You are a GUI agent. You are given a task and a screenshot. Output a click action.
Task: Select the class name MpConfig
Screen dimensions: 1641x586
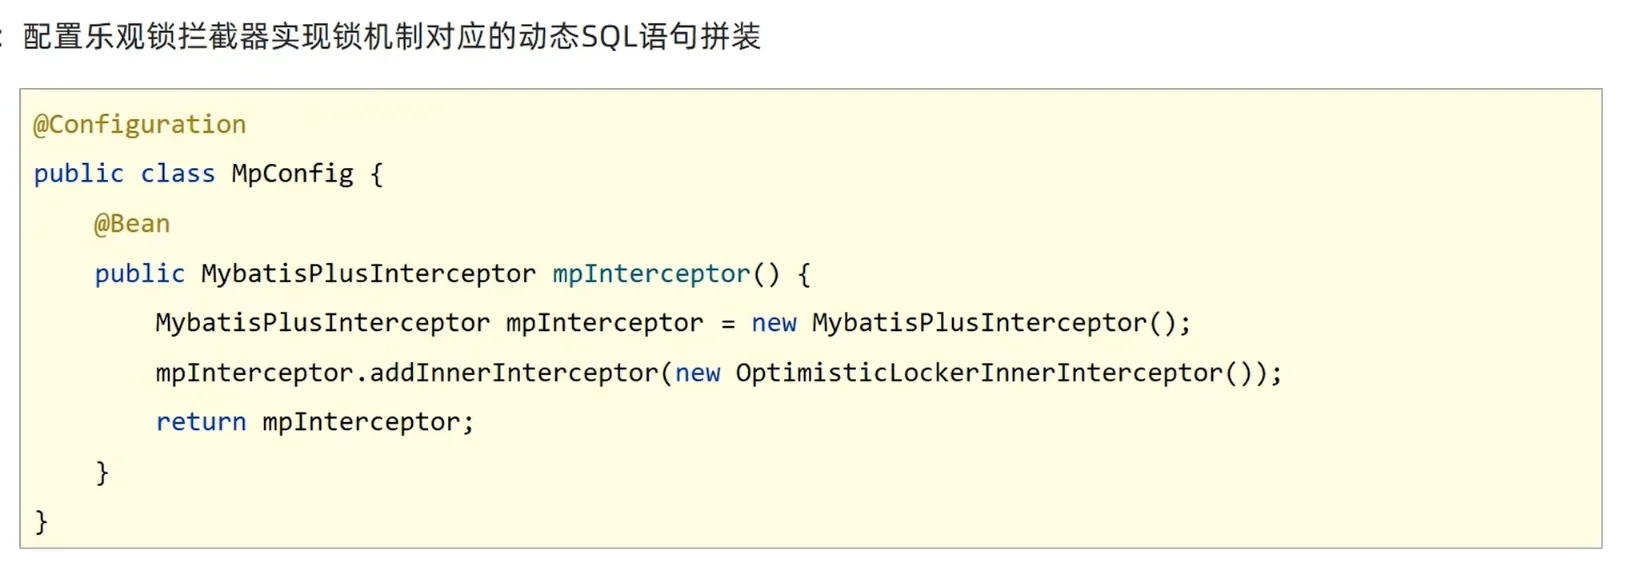click(292, 174)
